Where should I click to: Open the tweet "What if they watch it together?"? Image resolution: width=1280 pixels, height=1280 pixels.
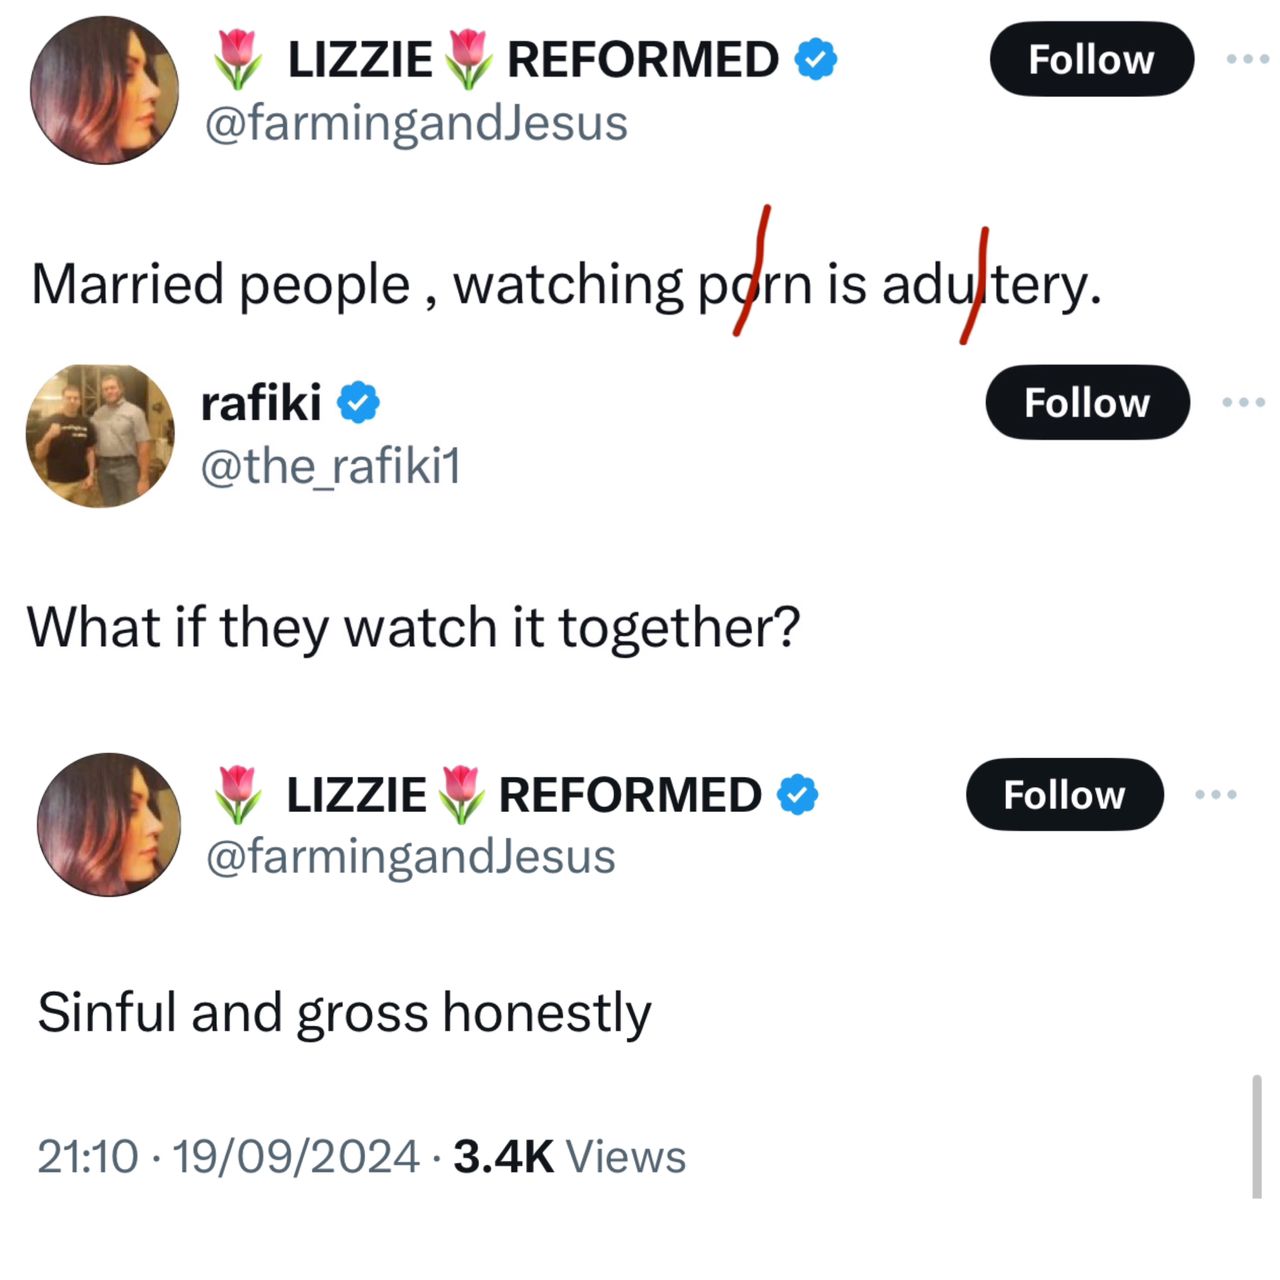coord(414,628)
